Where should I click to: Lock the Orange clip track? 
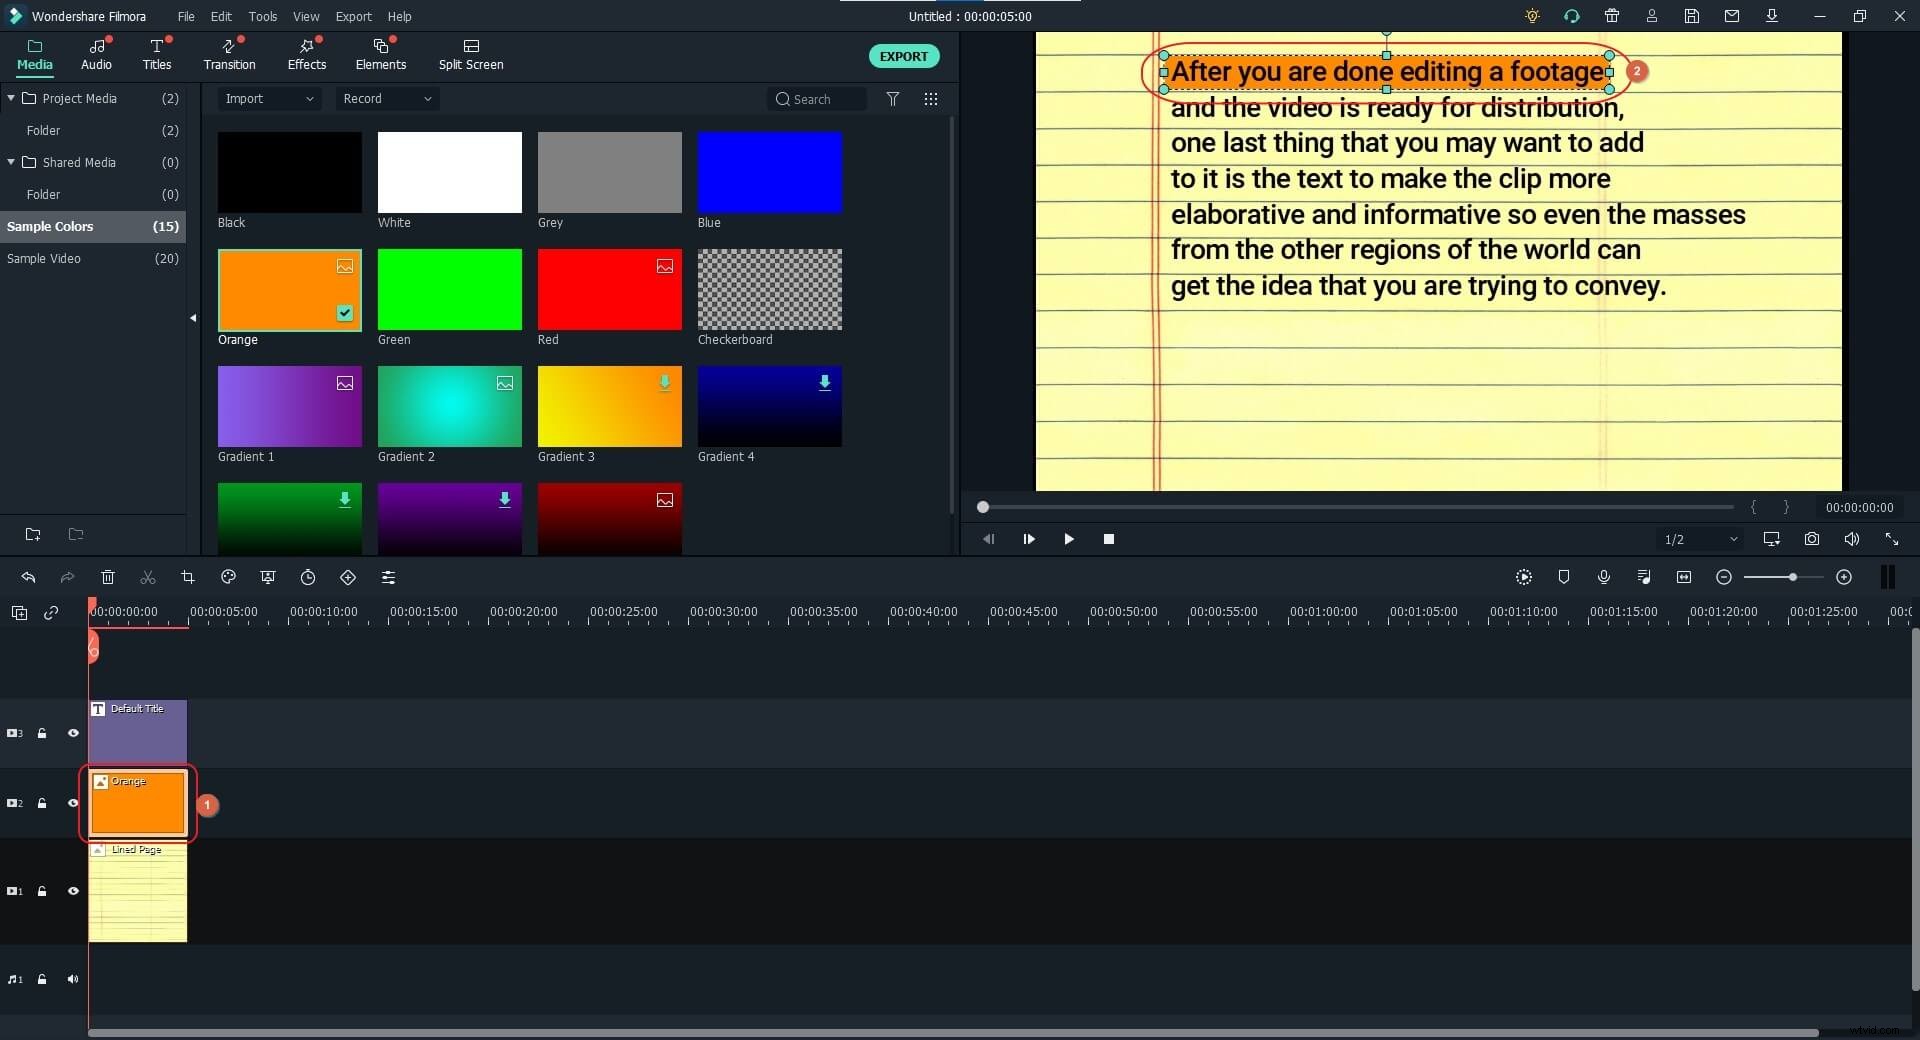[42, 803]
